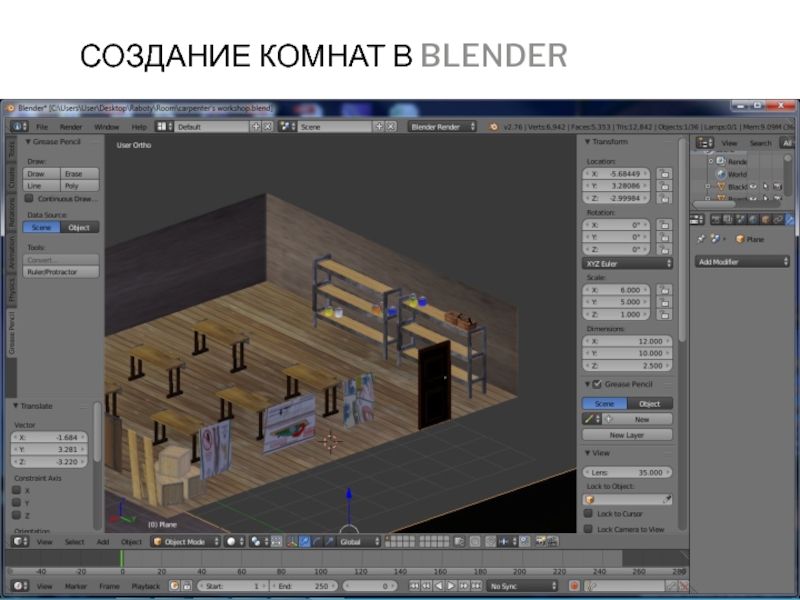The width and height of the screenshot is (800, 600).
Task: Click the timeline editor type clock icon
Action: (x=20, y=586)
